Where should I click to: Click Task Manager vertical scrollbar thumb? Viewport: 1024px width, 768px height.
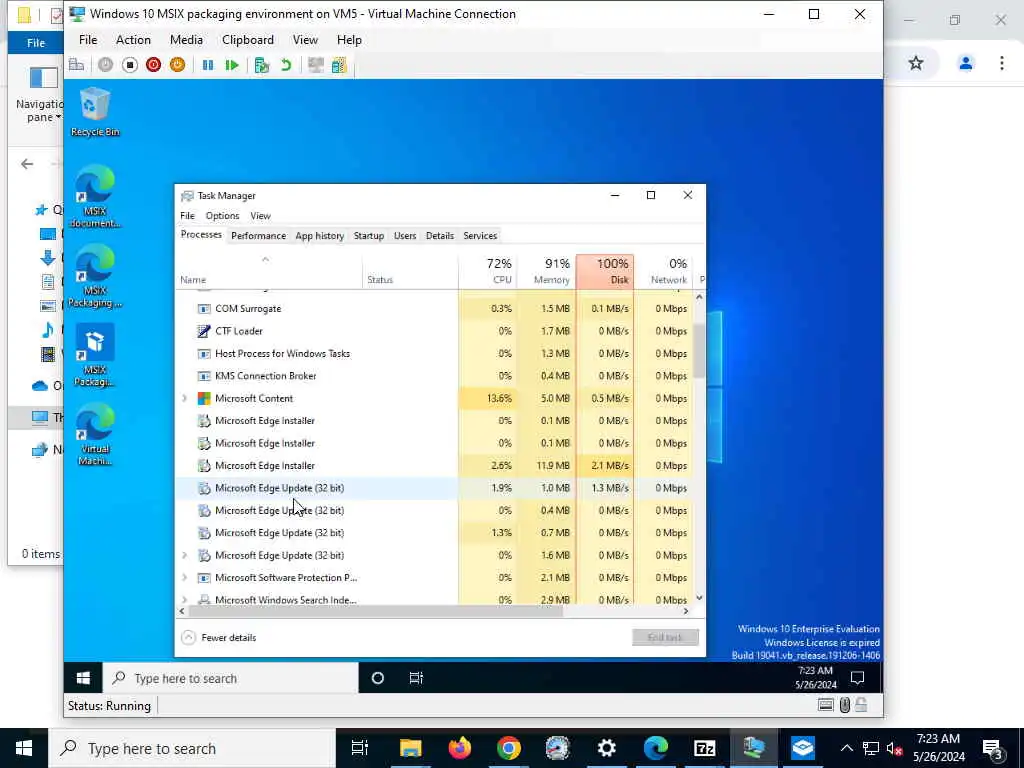point(699,351)
